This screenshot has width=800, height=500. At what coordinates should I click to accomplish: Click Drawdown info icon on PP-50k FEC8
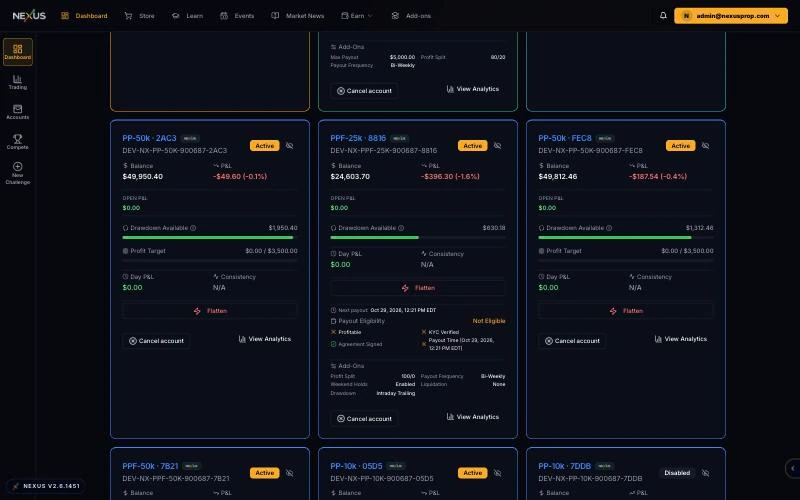click(x=609, y=228)
